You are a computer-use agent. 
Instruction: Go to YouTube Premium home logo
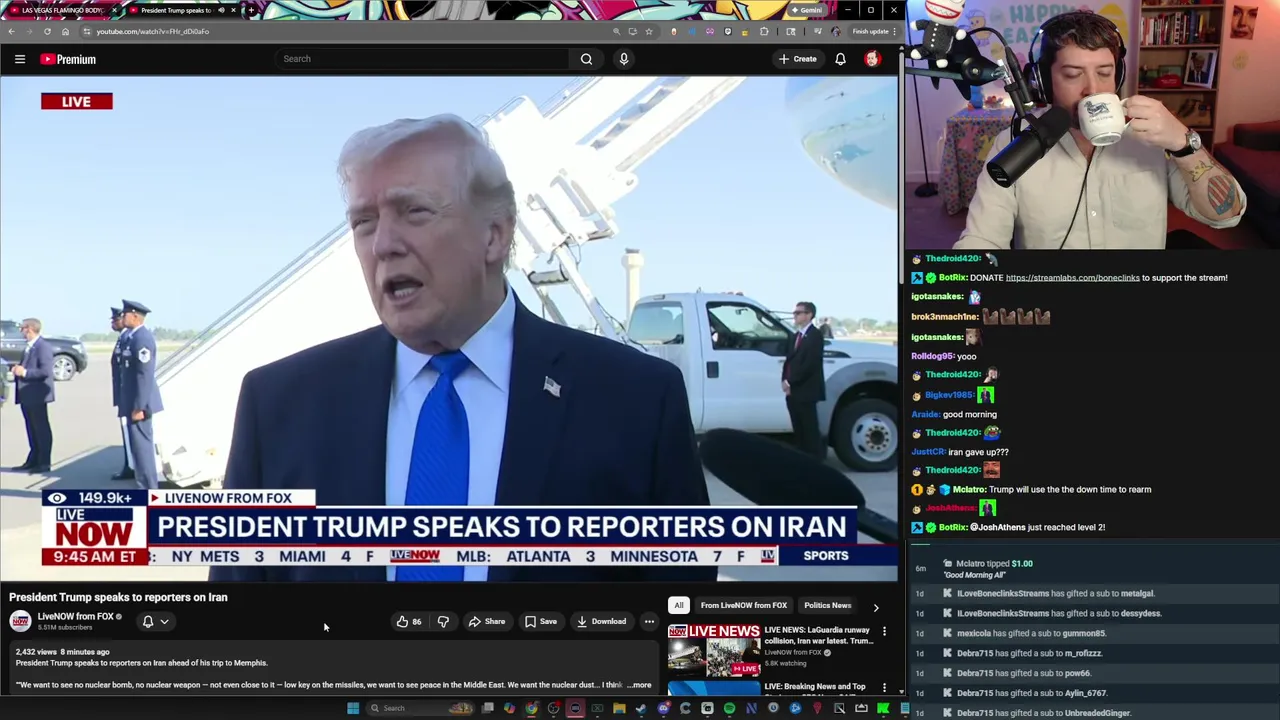68,59
